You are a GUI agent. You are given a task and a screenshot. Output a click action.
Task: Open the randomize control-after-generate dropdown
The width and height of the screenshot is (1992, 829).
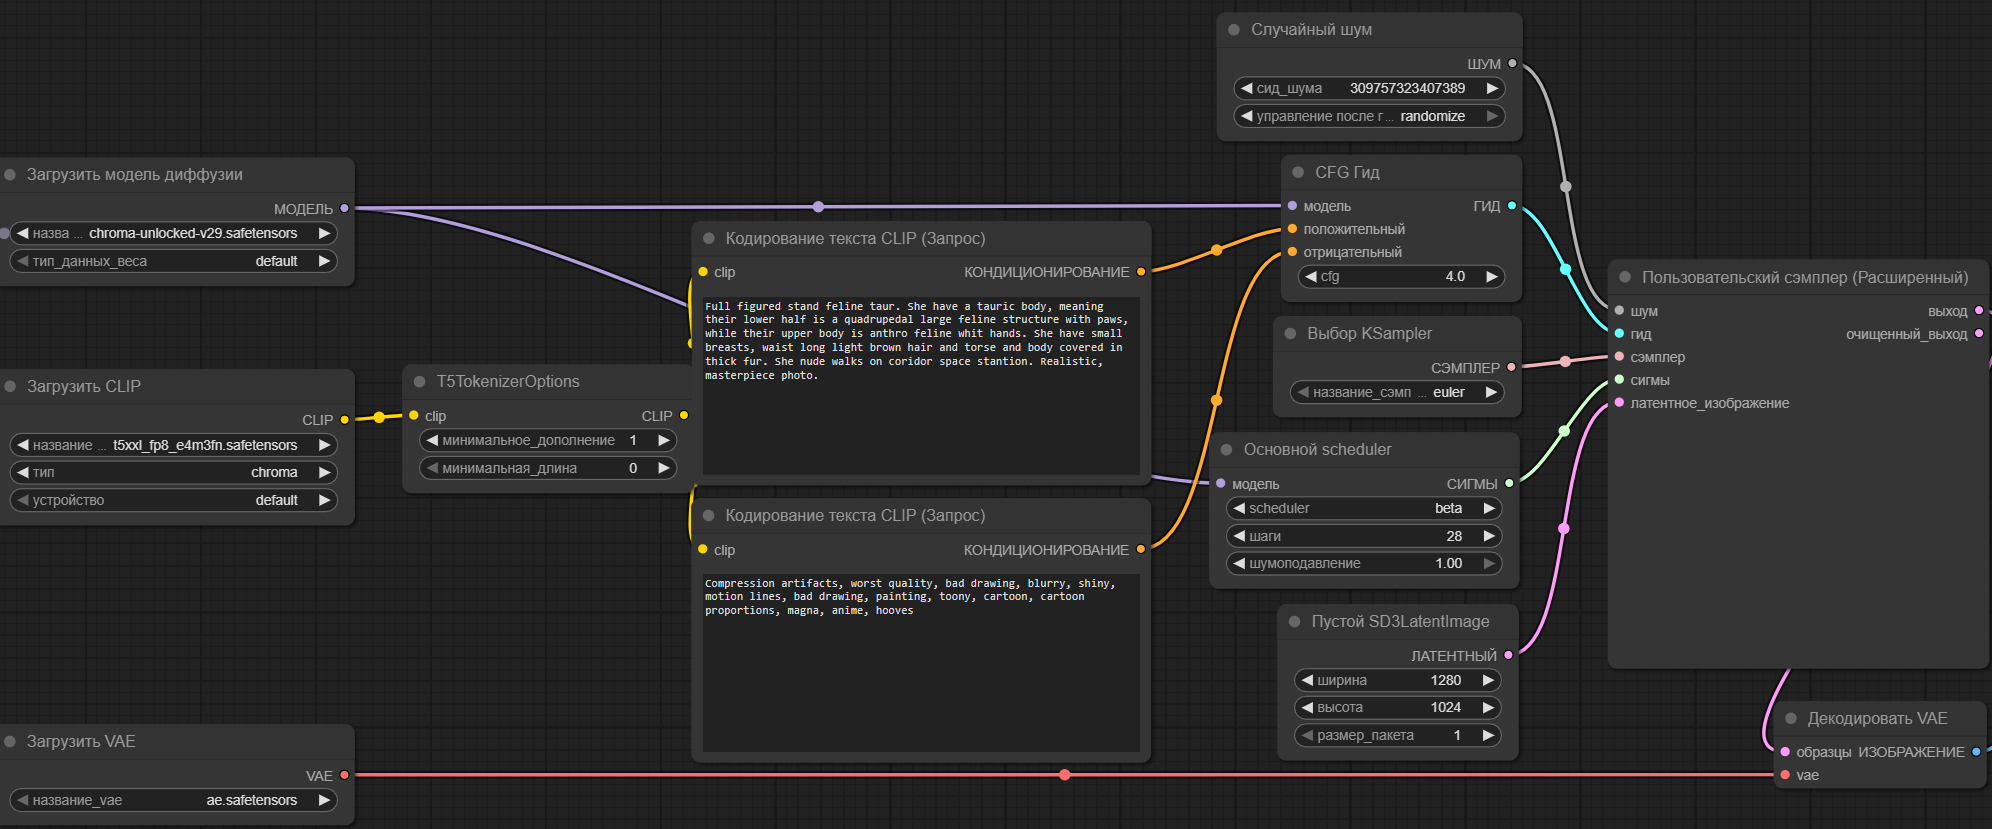point(1370,116)
